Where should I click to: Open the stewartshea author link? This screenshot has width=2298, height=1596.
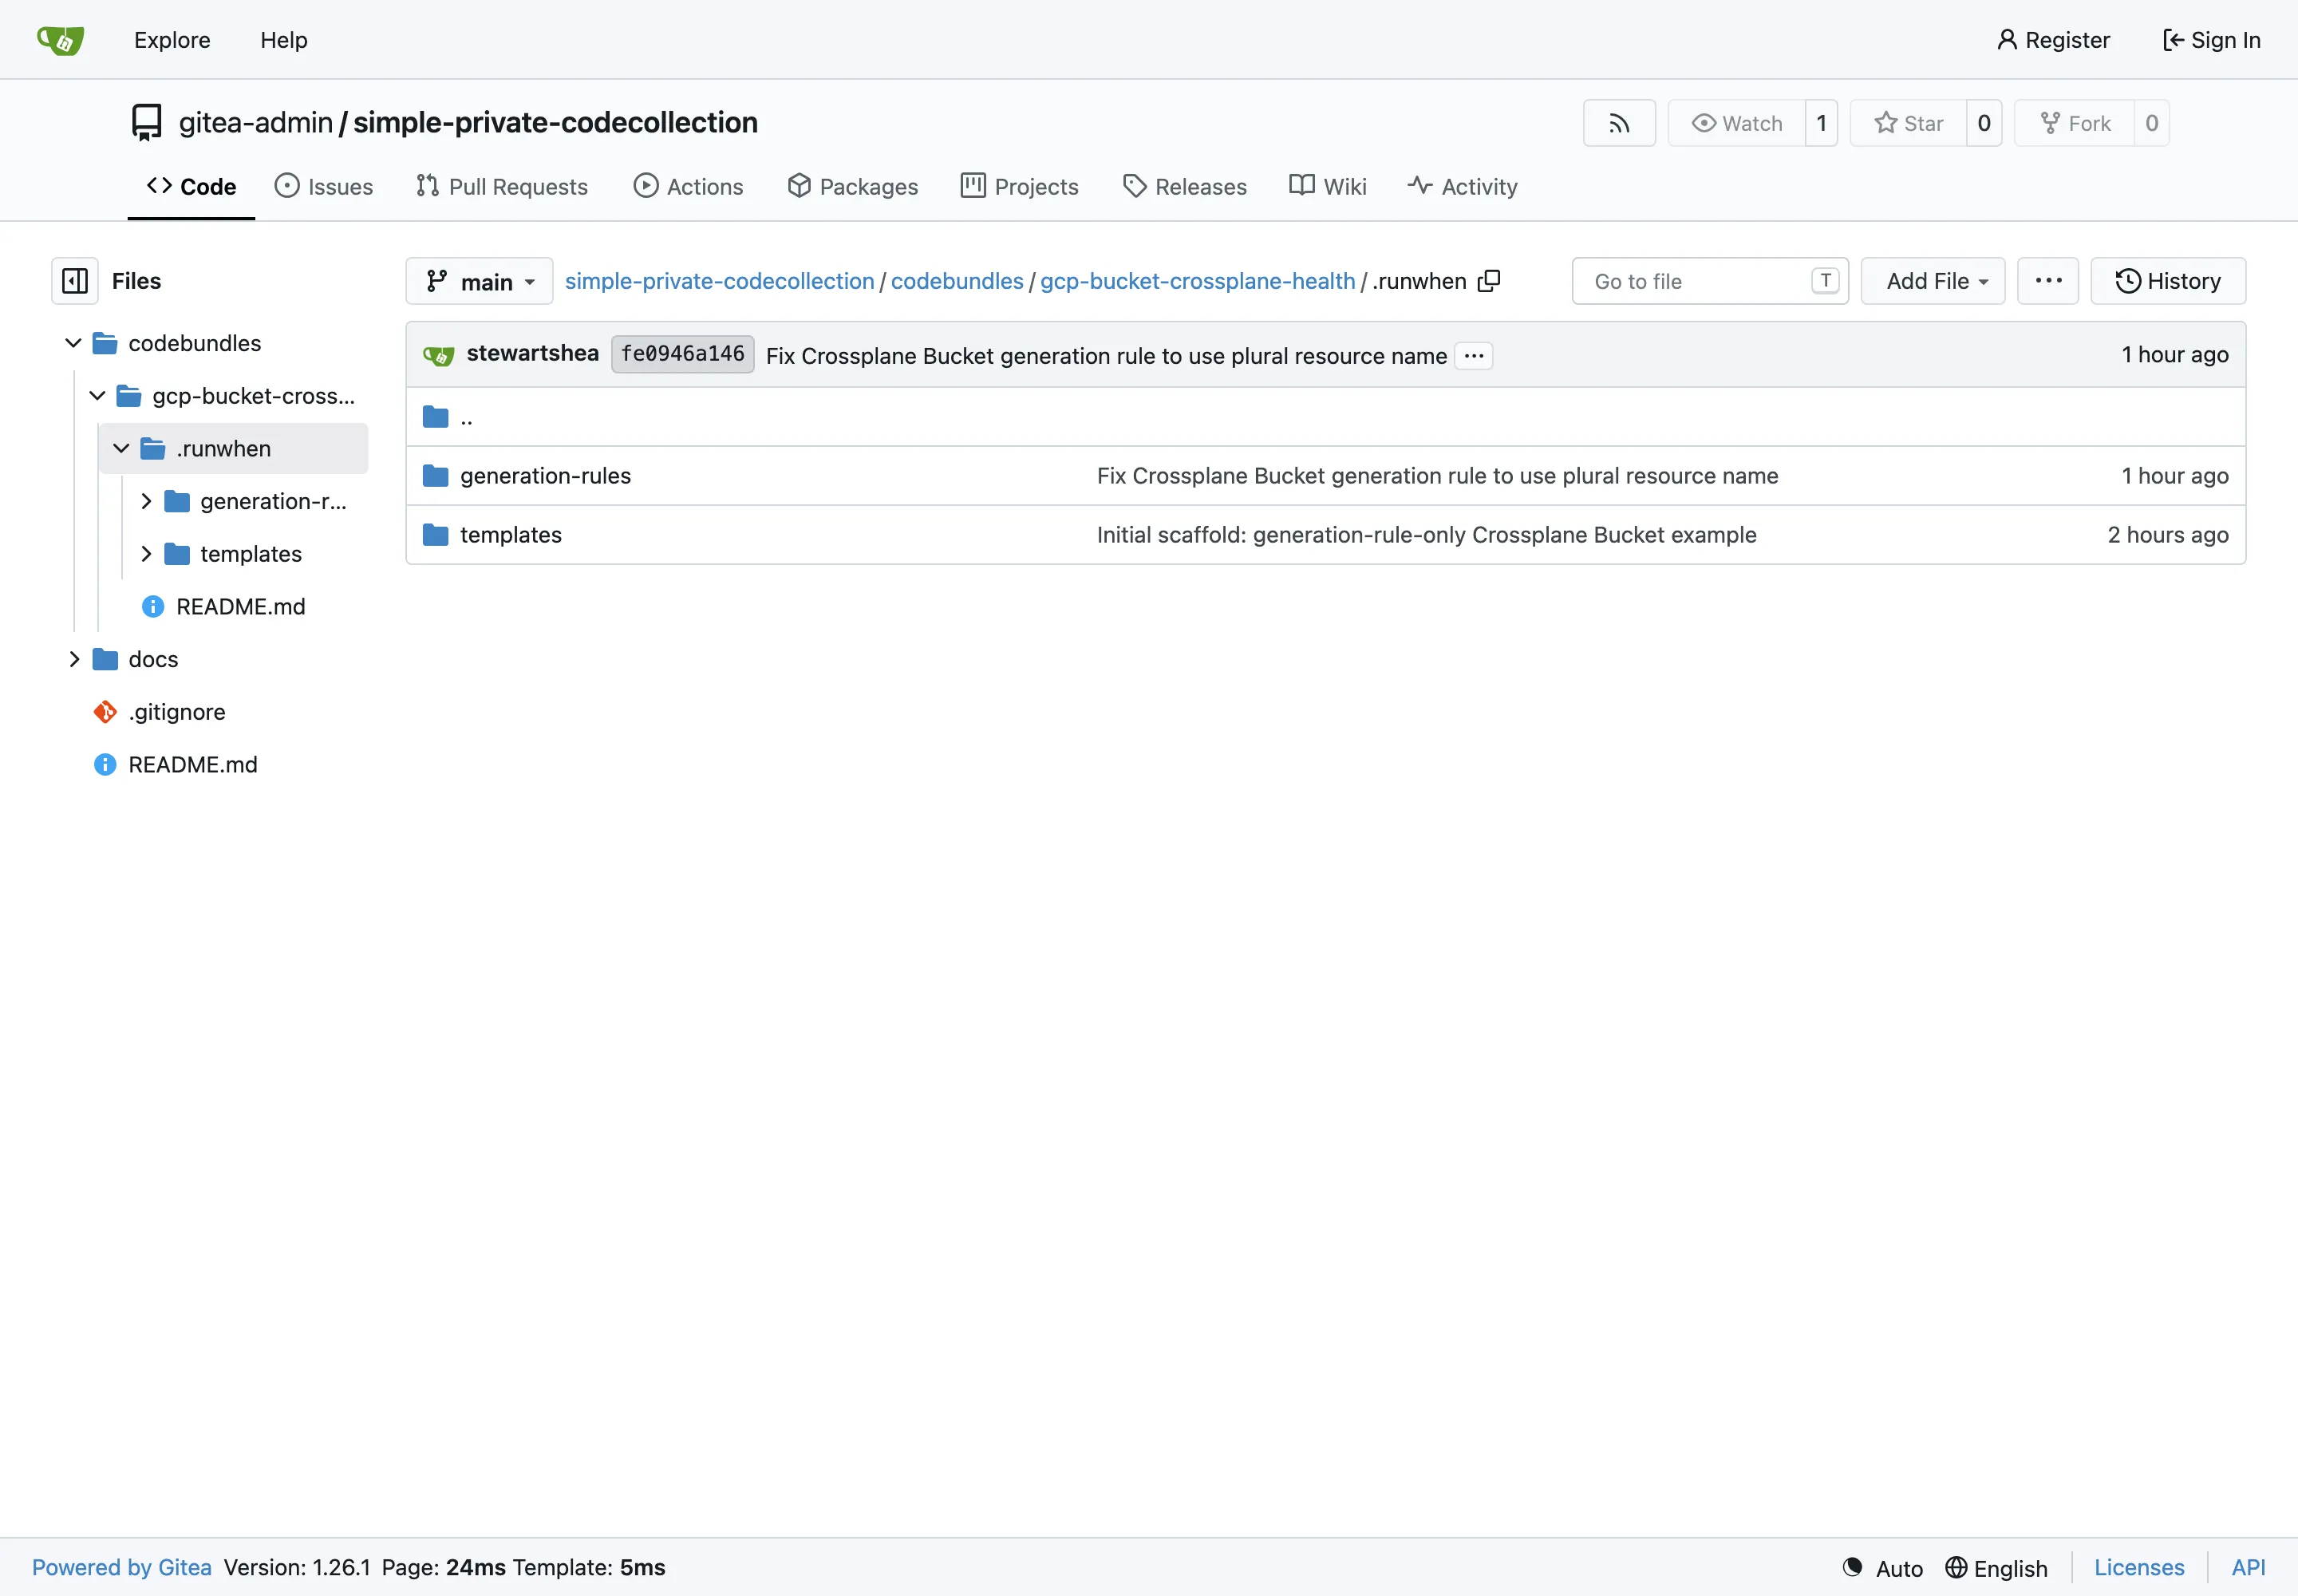click(x=533, y=354)
